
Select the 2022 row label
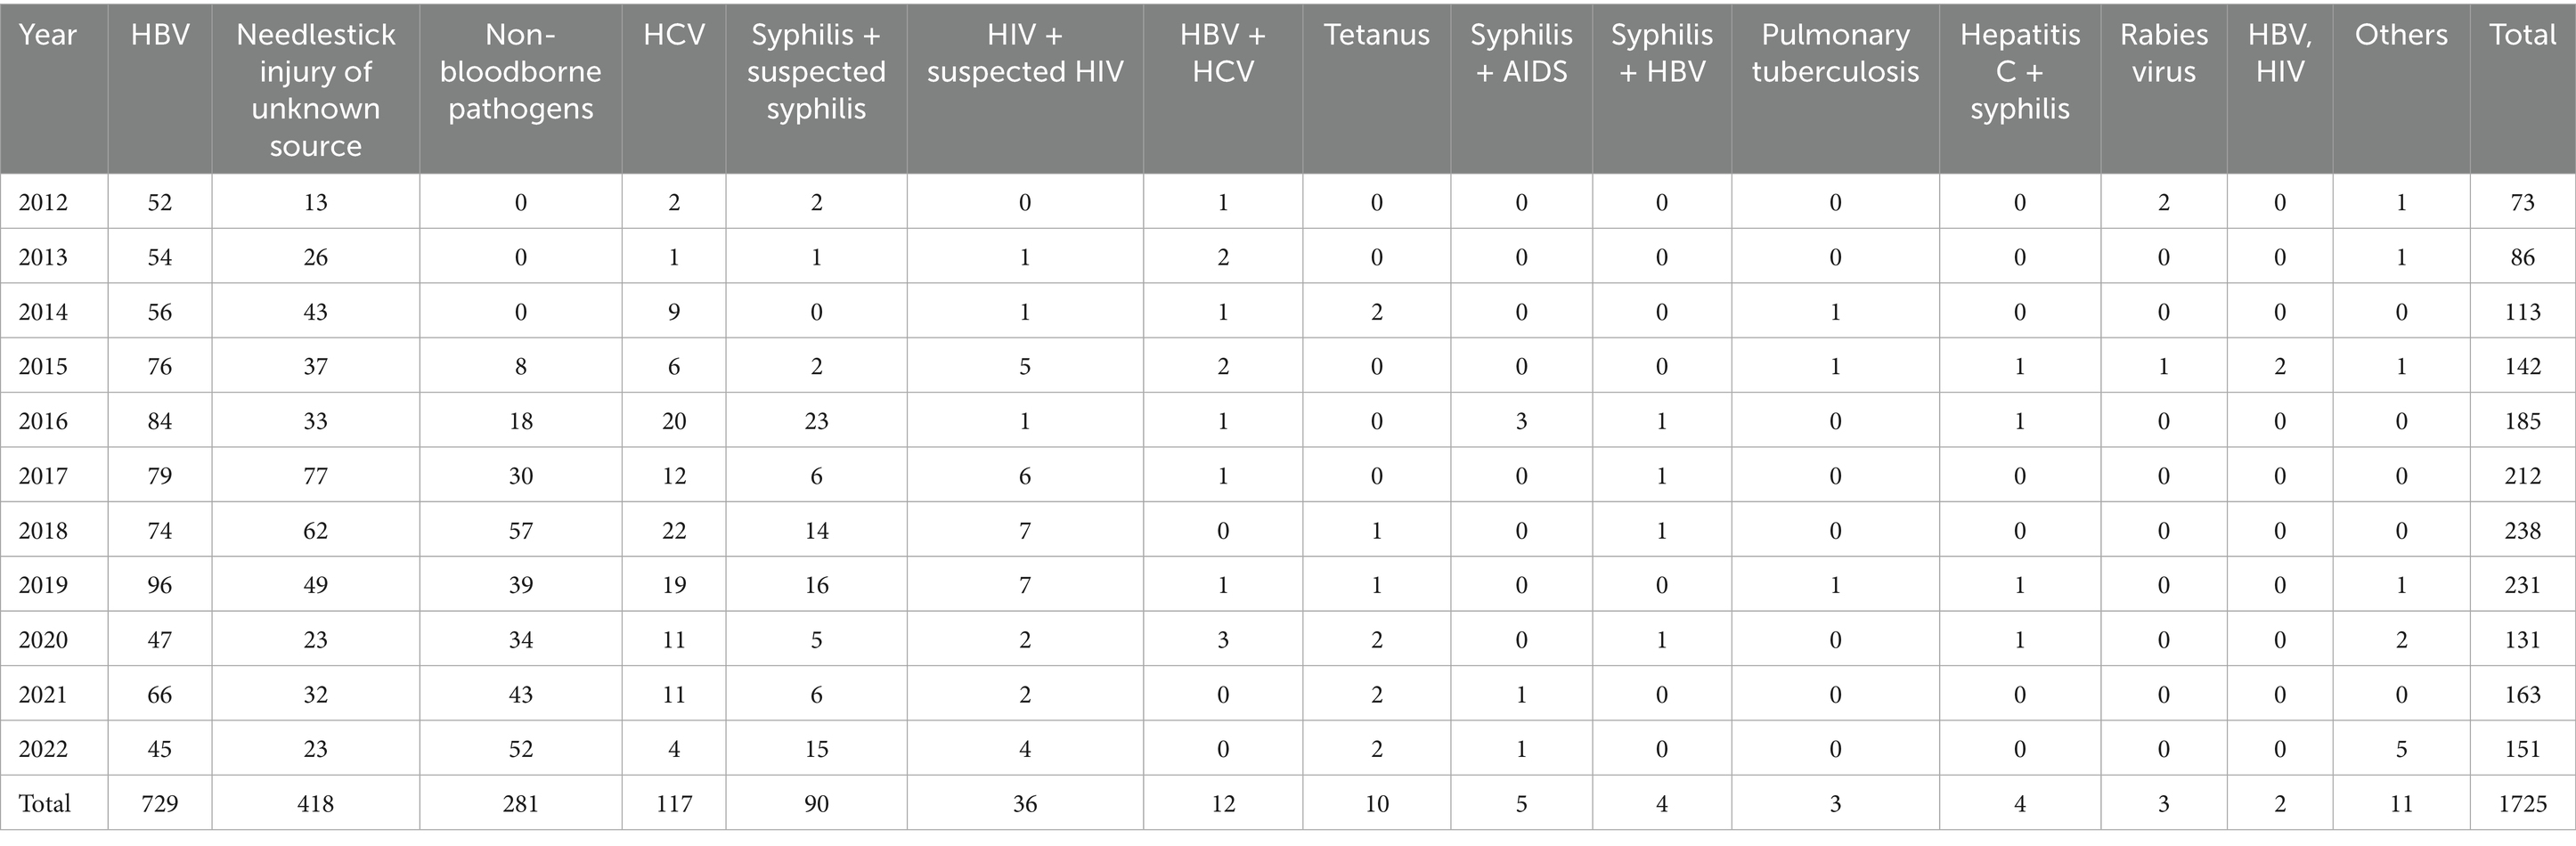[43, 749]
